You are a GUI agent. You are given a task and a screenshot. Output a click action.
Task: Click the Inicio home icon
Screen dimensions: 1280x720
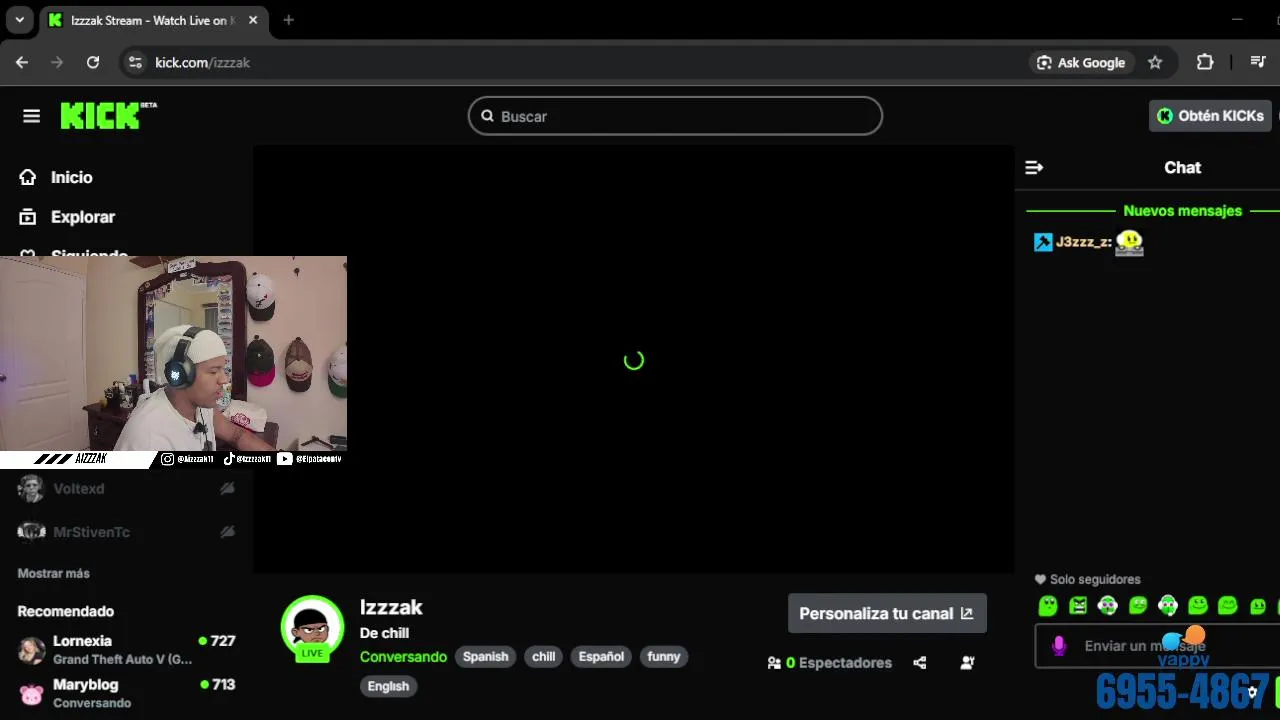(28, 177)
